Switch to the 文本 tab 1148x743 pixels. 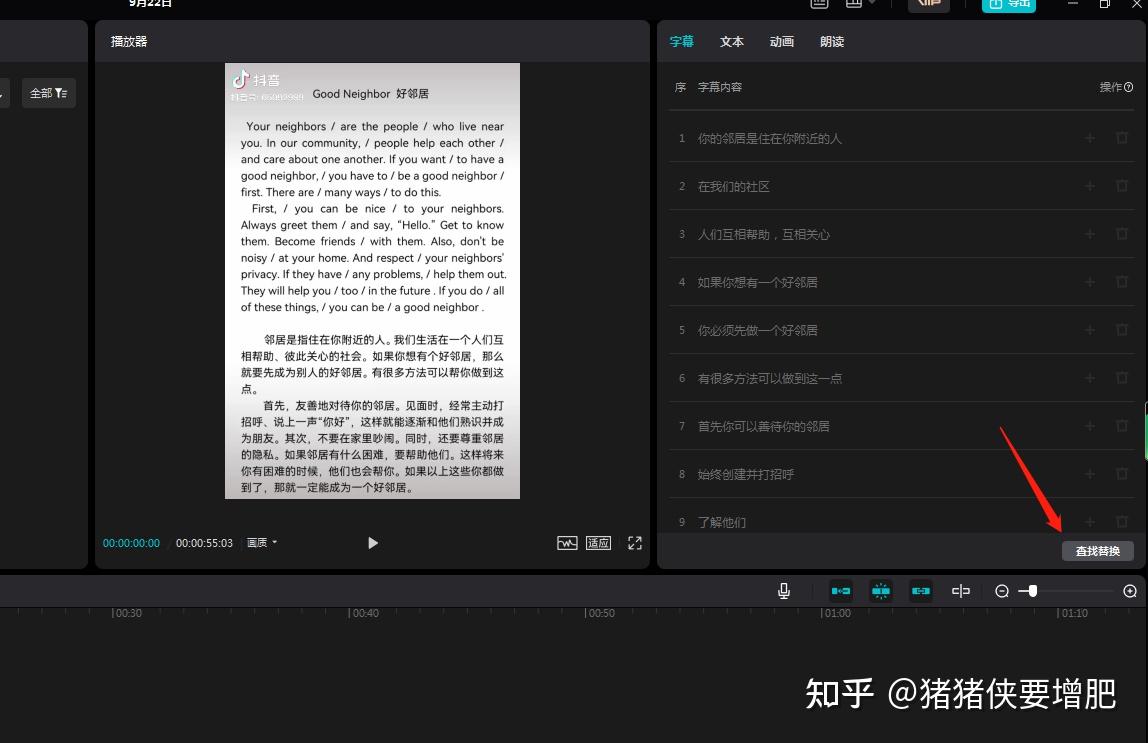(731, 41)
